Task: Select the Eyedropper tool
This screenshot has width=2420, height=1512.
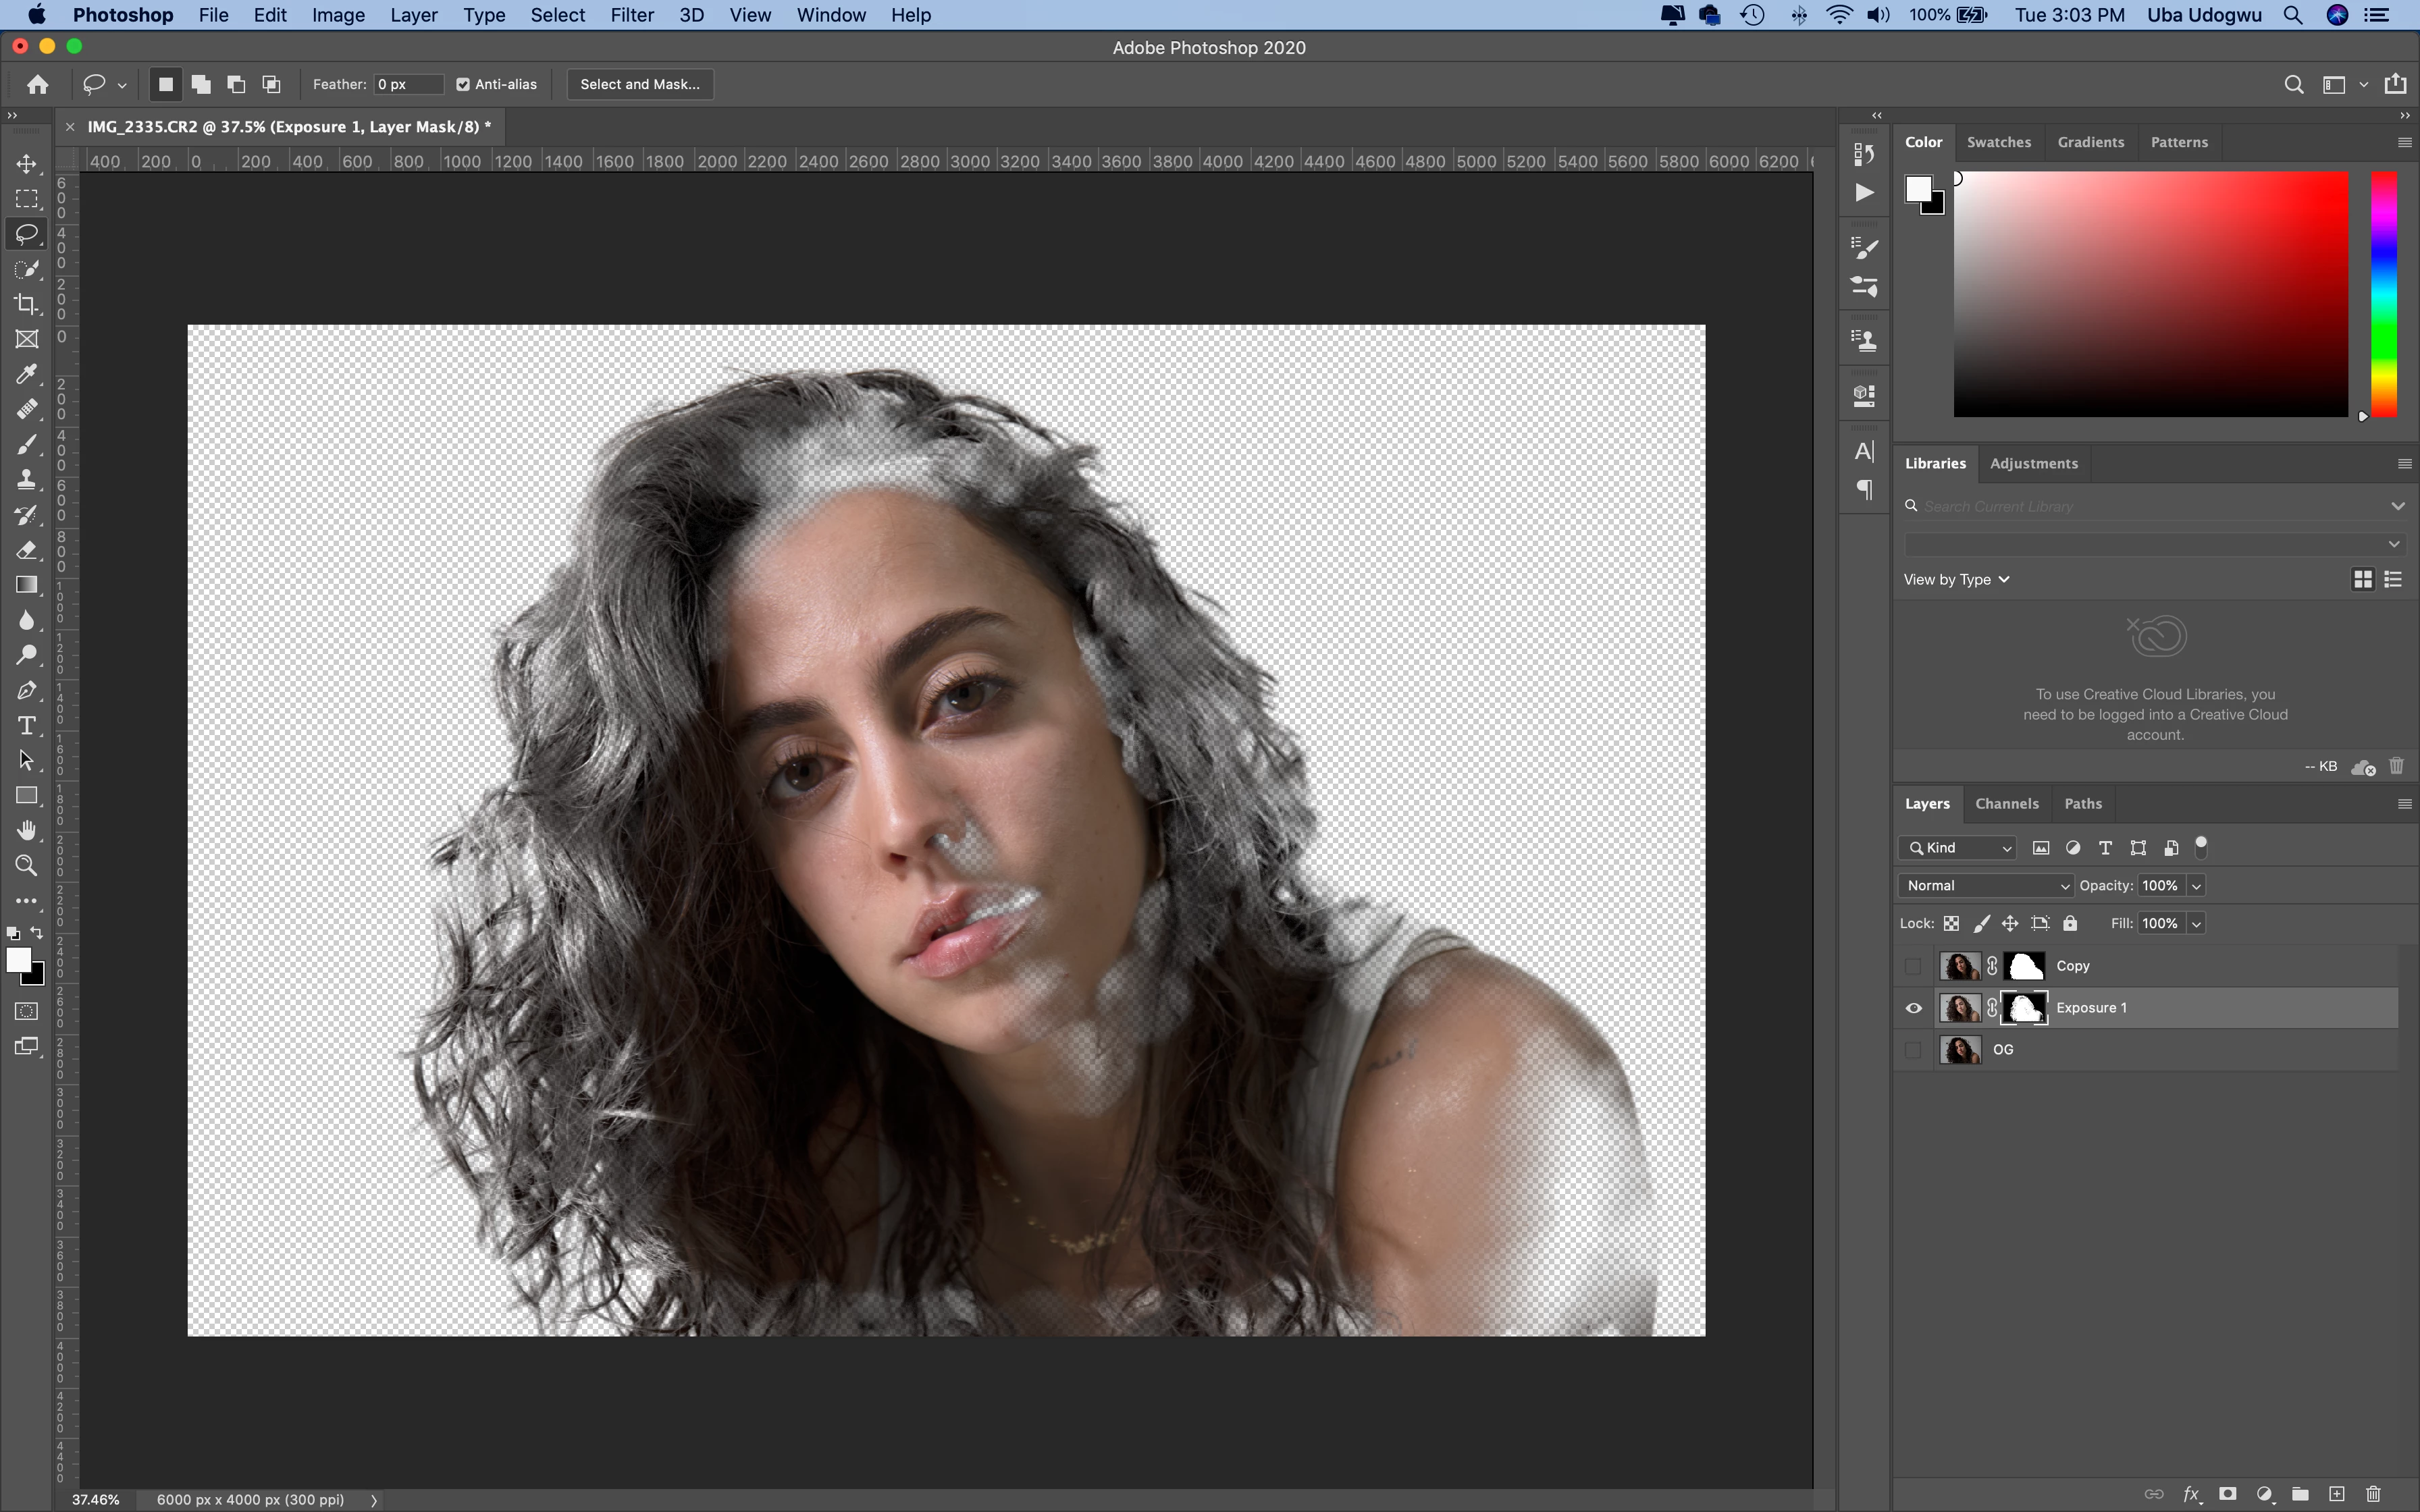Action: 27,374
